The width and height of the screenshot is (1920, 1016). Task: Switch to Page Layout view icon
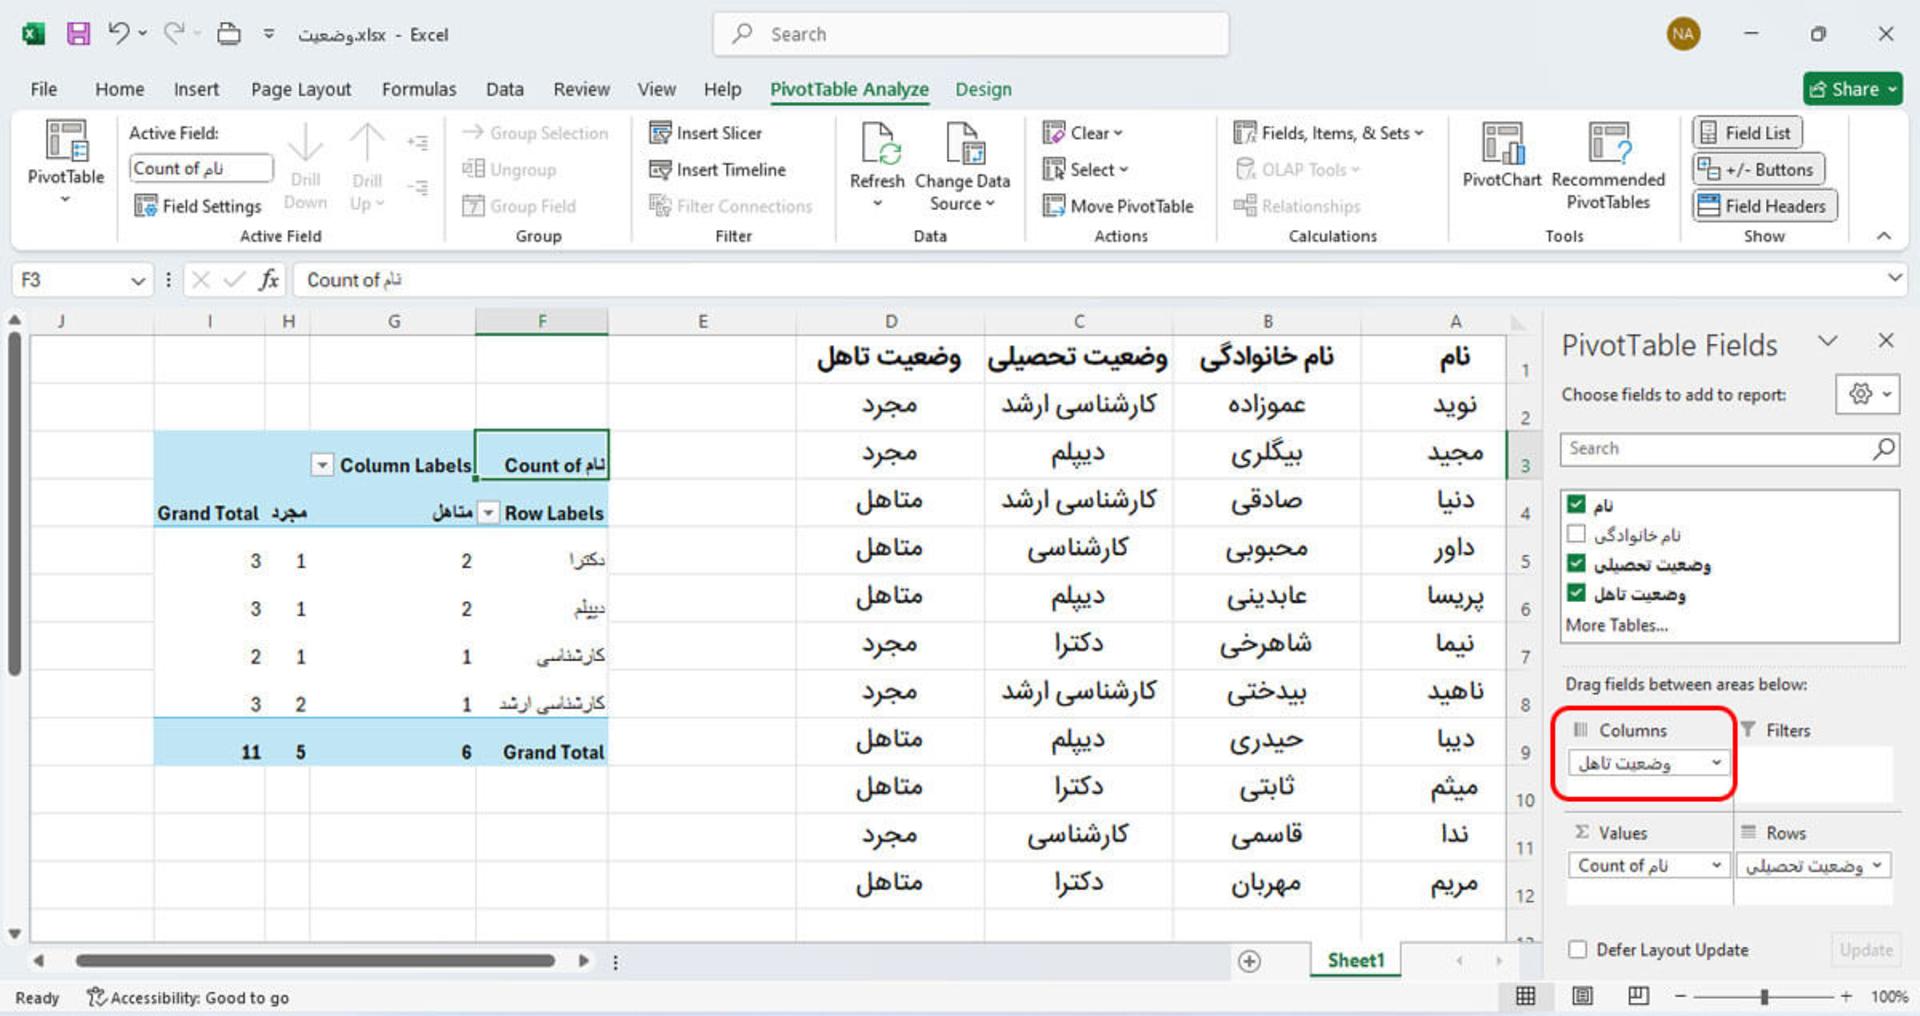1582,996
